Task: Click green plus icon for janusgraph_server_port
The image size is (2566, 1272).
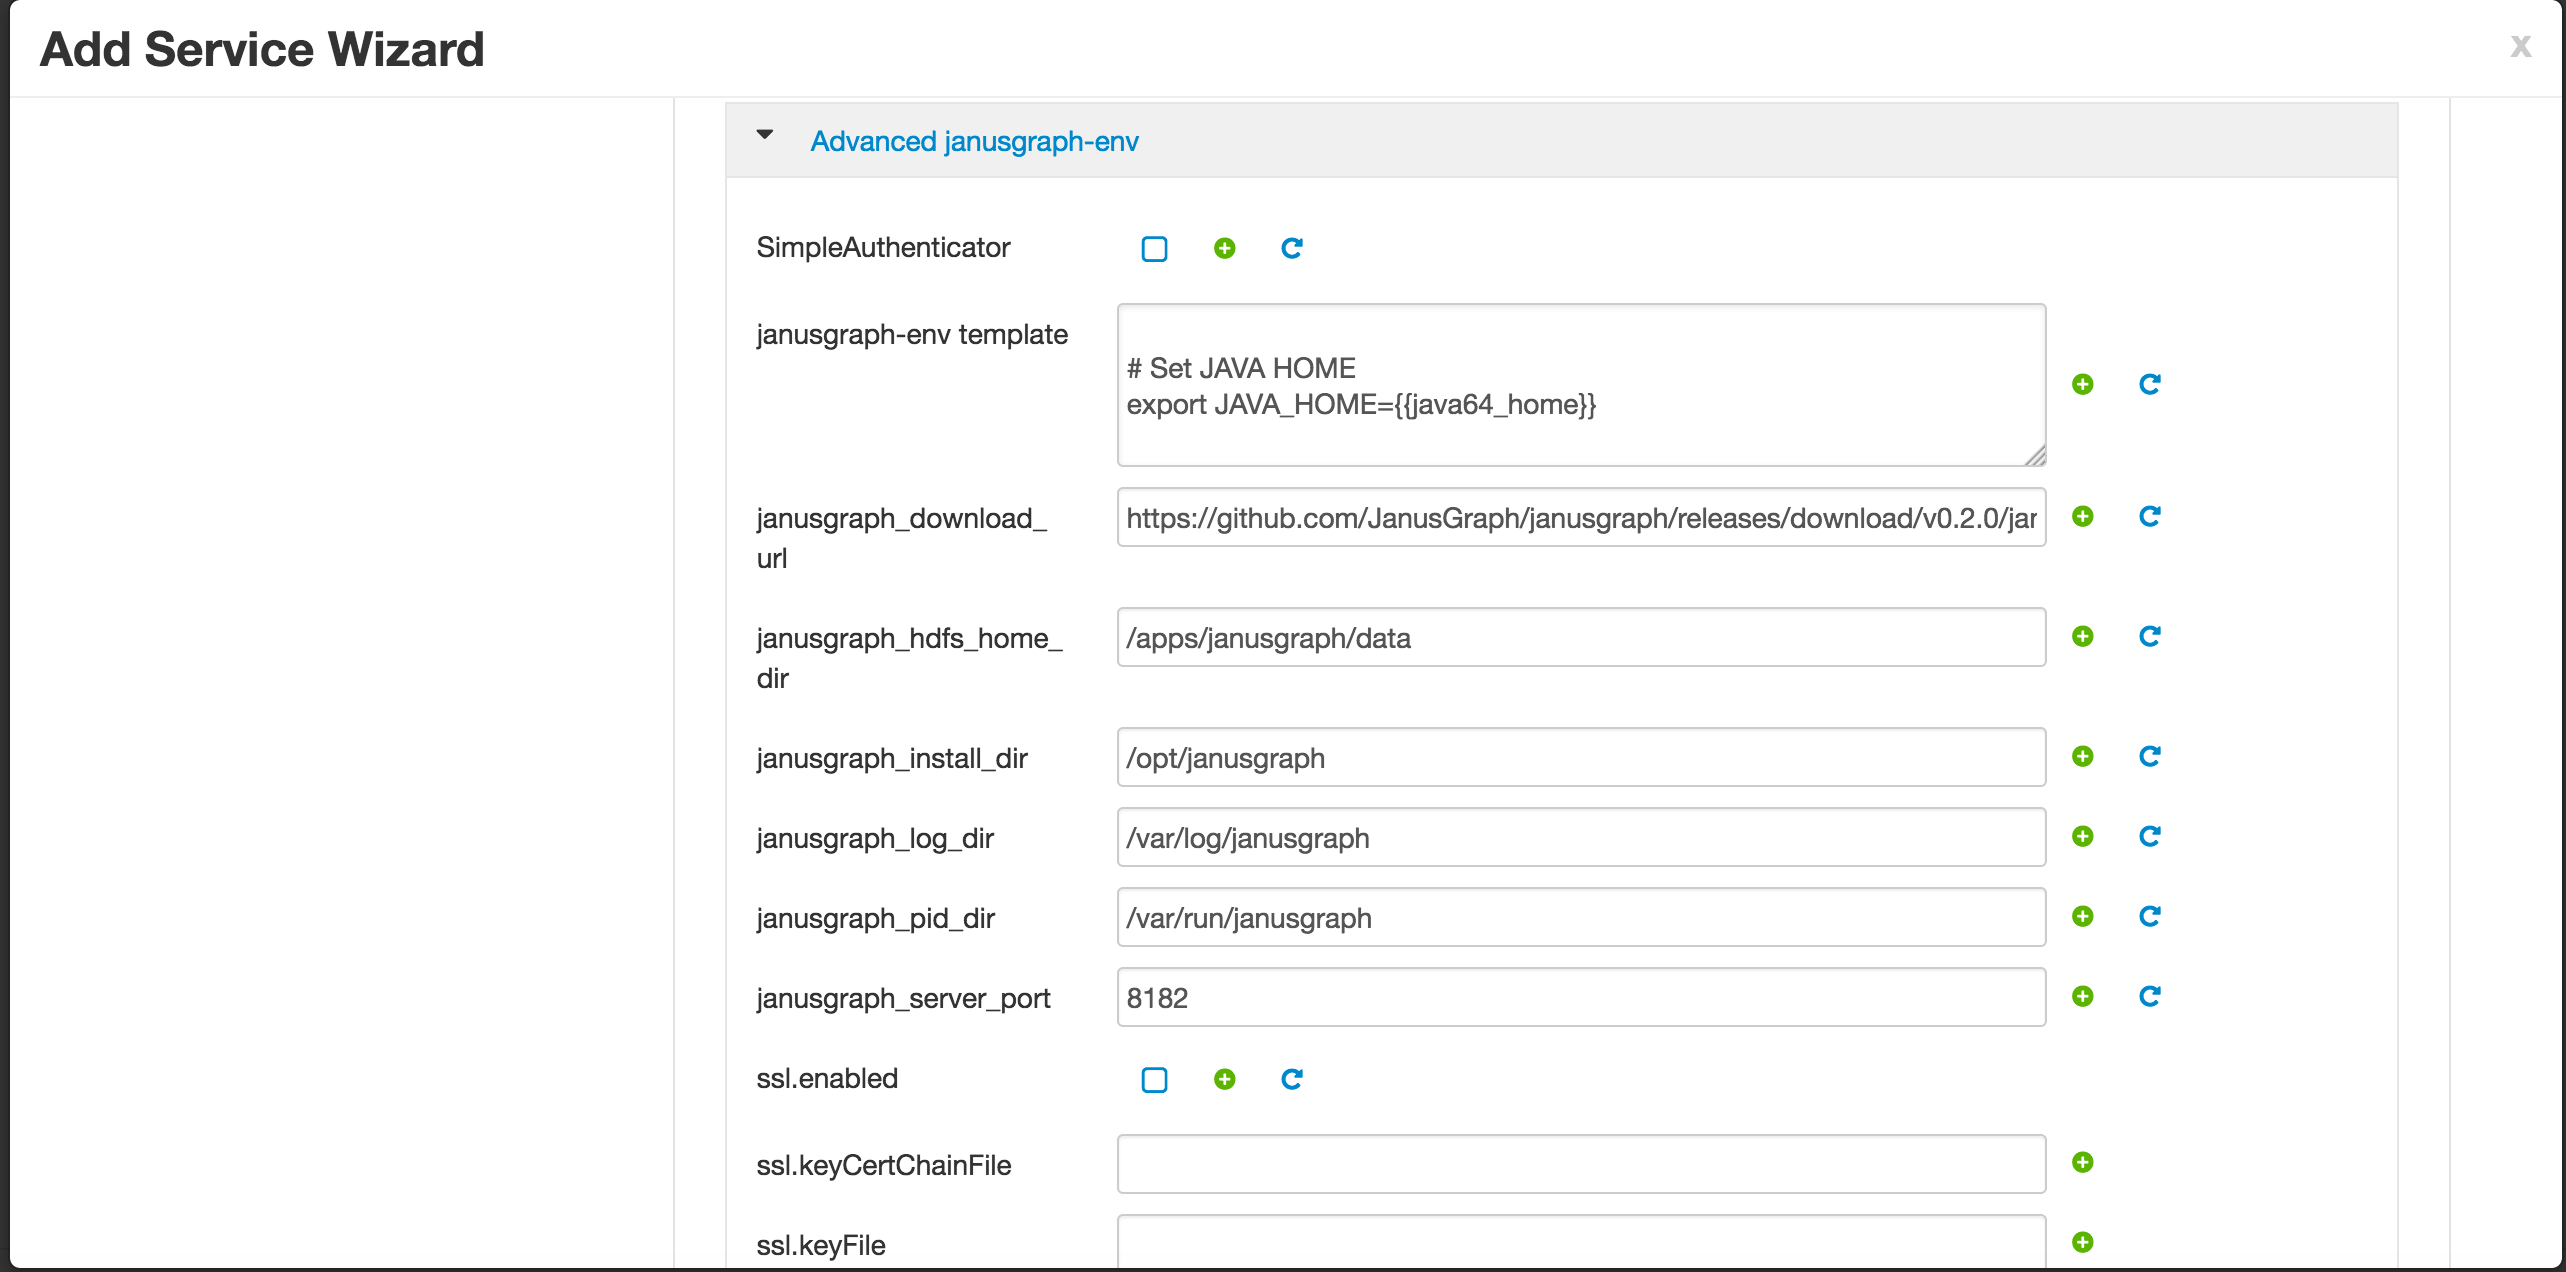Action: [2083, 996]
